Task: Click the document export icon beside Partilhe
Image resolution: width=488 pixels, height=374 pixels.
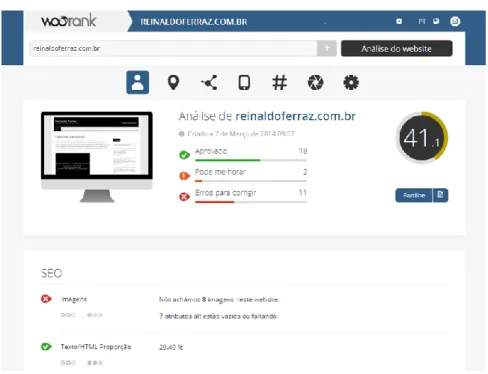Action: [x=440, y=195]
